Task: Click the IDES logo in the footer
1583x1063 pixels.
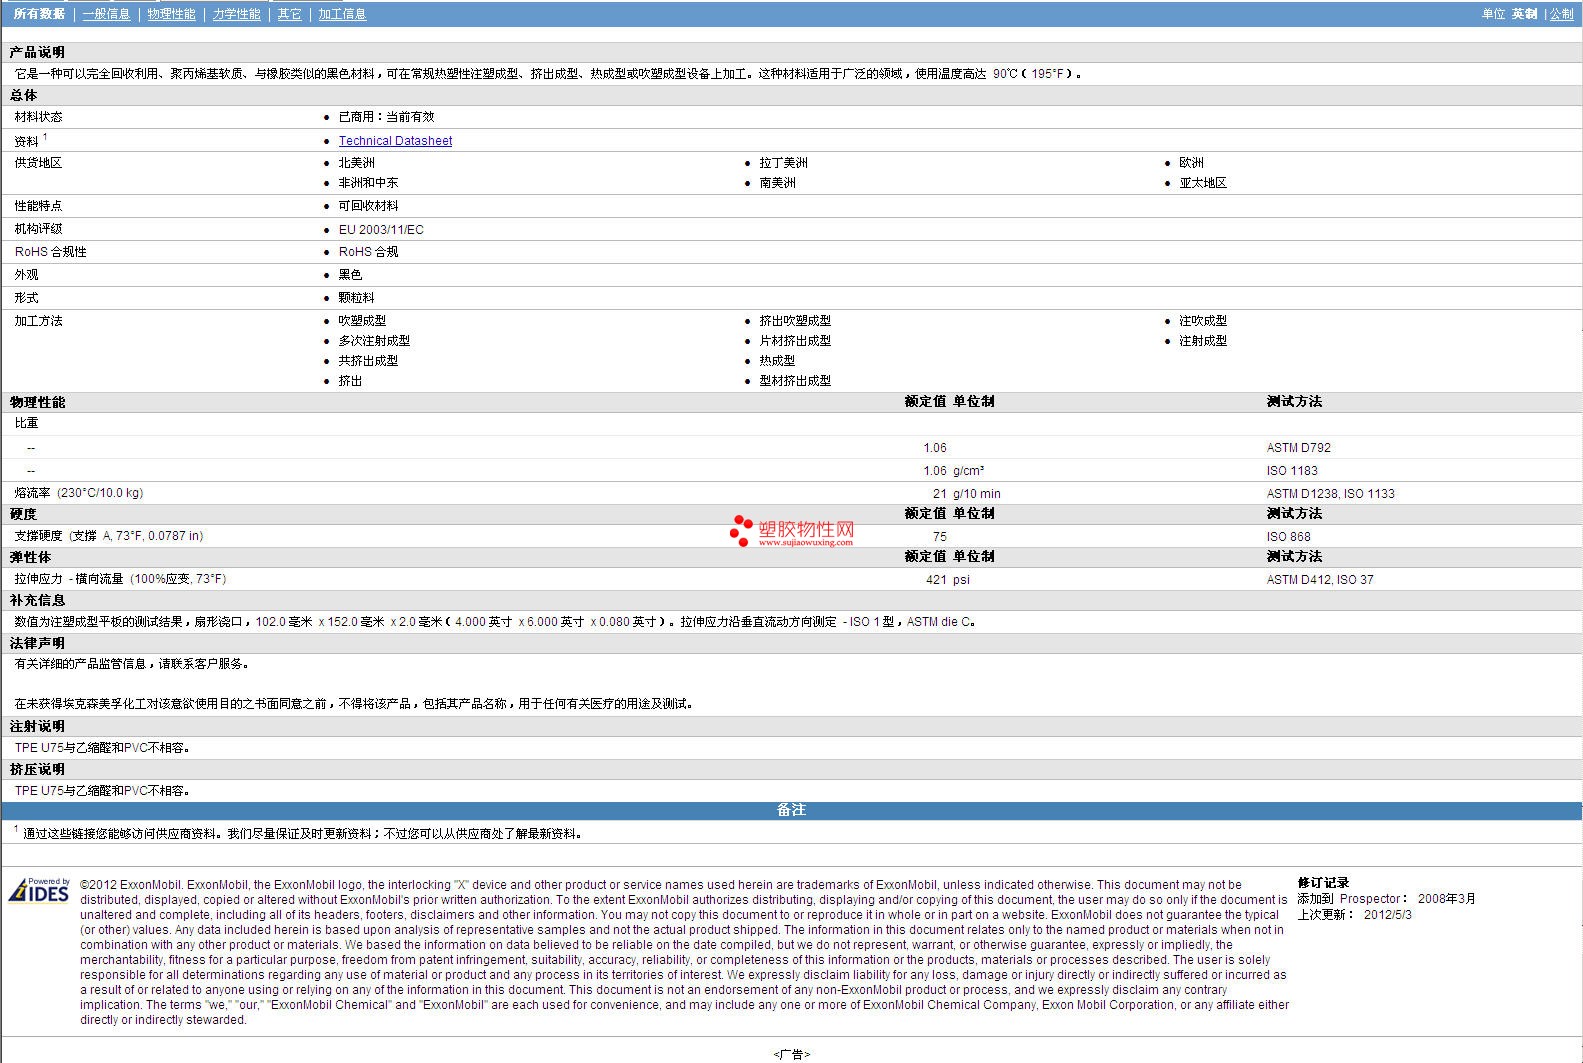Action: [39, 890]
